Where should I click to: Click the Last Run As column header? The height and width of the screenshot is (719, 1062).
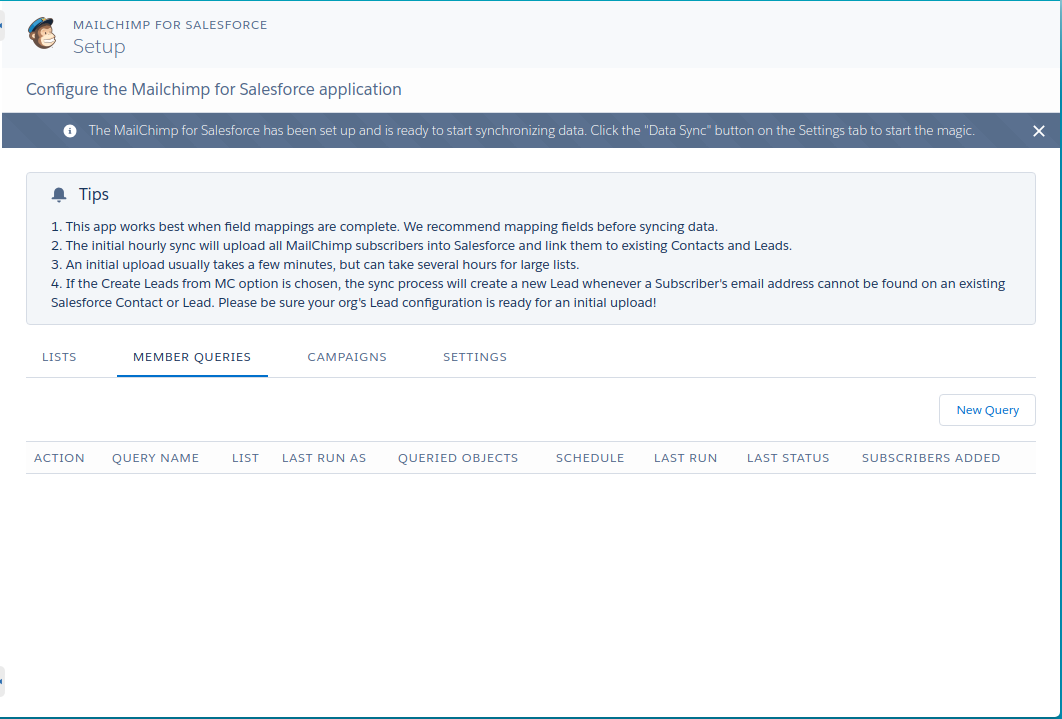coord(324,458)
